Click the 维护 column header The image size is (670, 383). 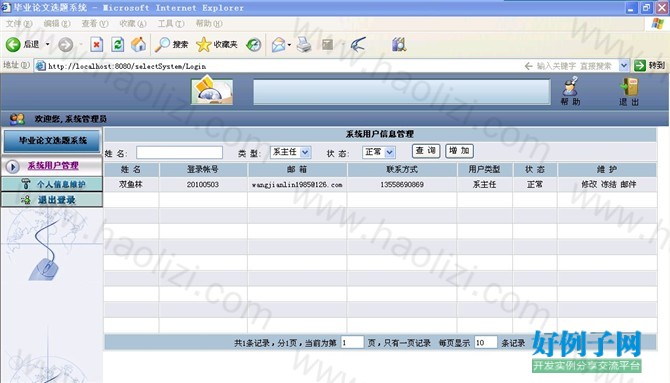pyautogui.click(x=607, y=169)
